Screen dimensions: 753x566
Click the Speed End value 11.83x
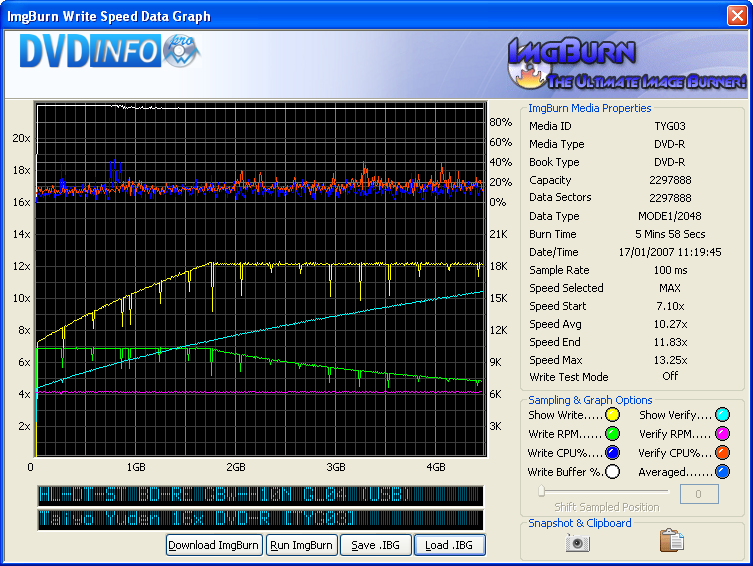point(670,342)
